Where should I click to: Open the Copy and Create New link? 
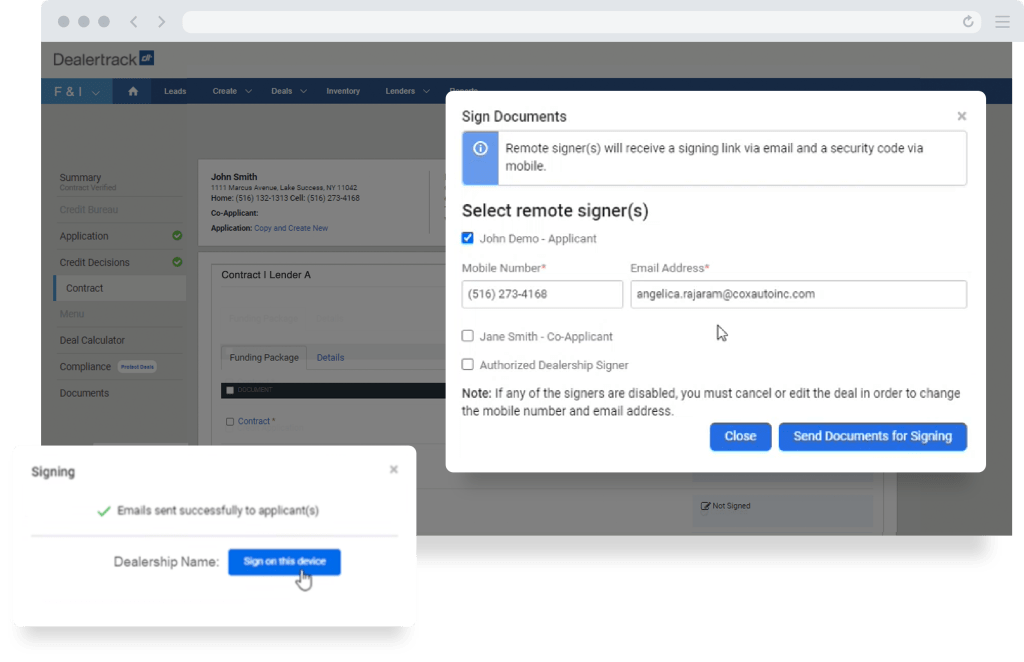coord(291,229)
